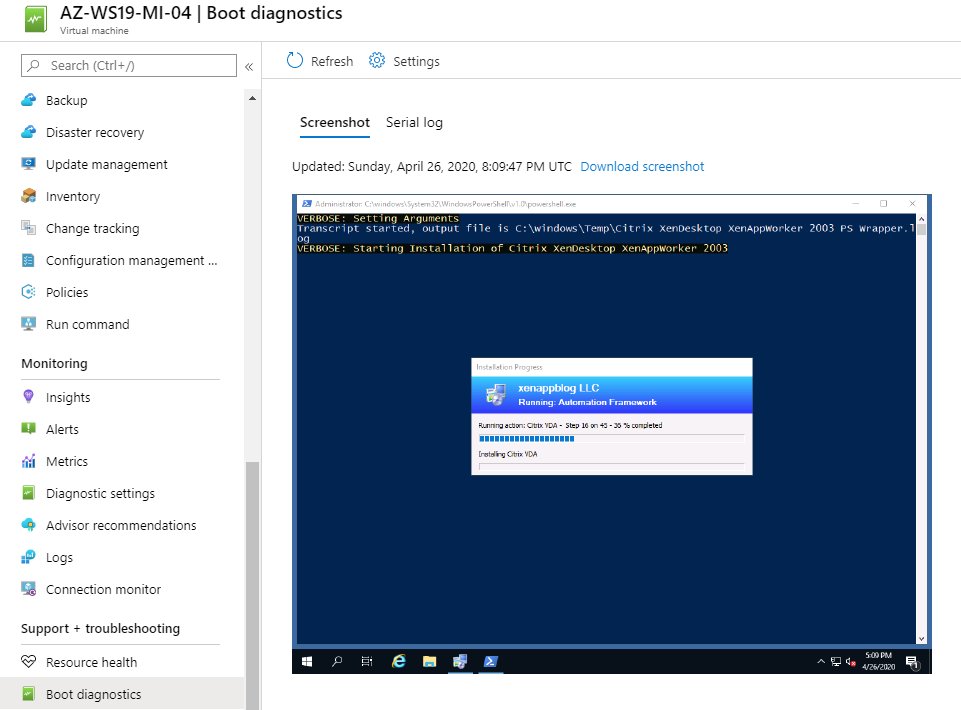Open Metrics menu entry
The height and width of the screenshot is (710, 961).
coord(67,461)
